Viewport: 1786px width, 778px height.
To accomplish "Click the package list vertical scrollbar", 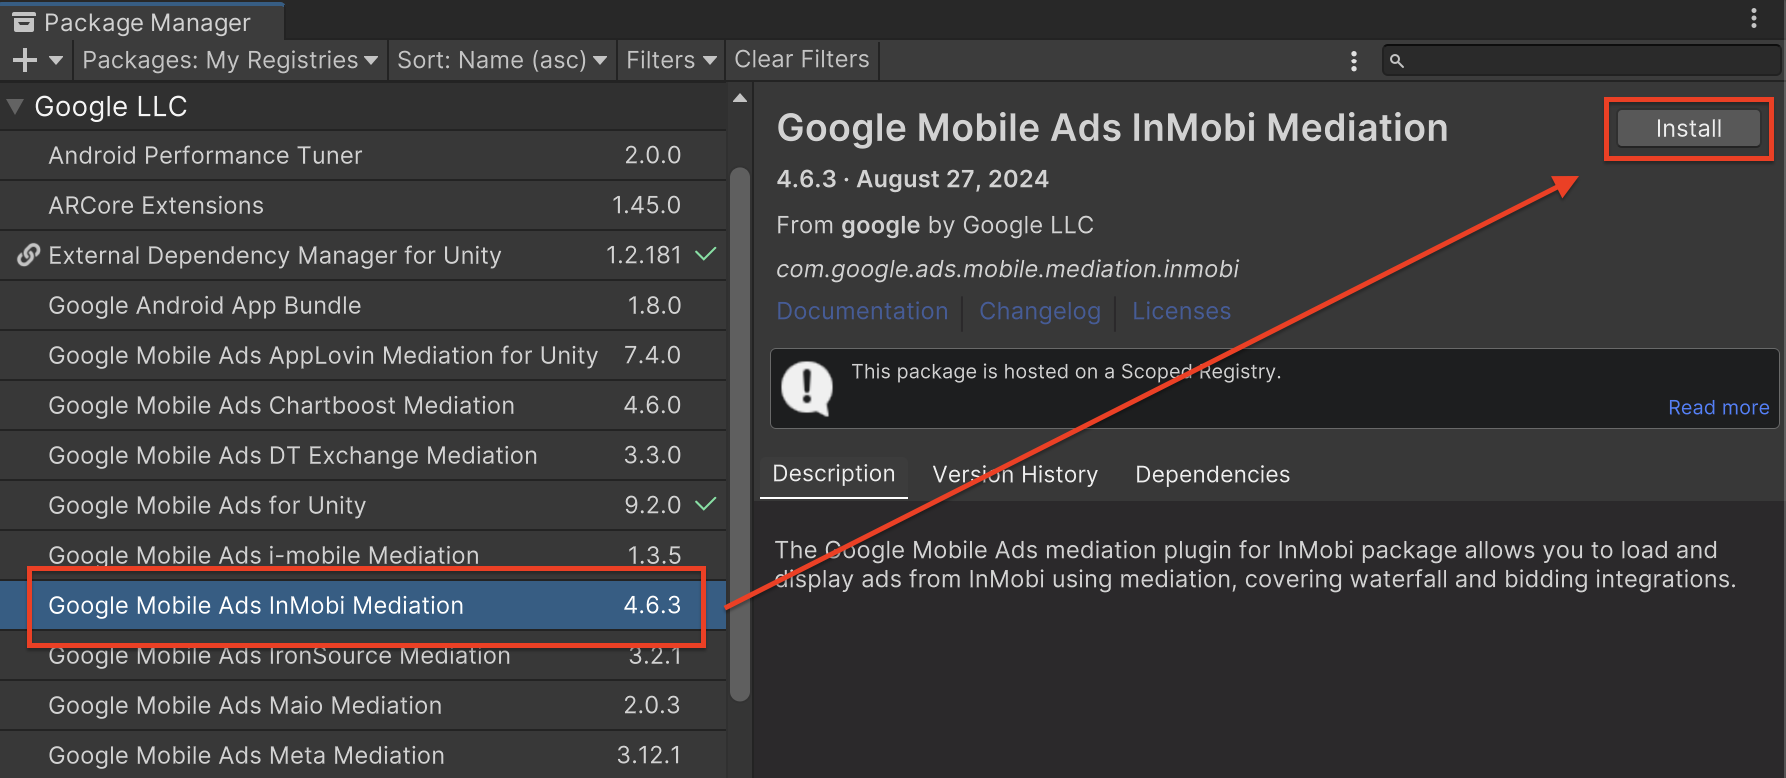I will (x=740, y=430).
